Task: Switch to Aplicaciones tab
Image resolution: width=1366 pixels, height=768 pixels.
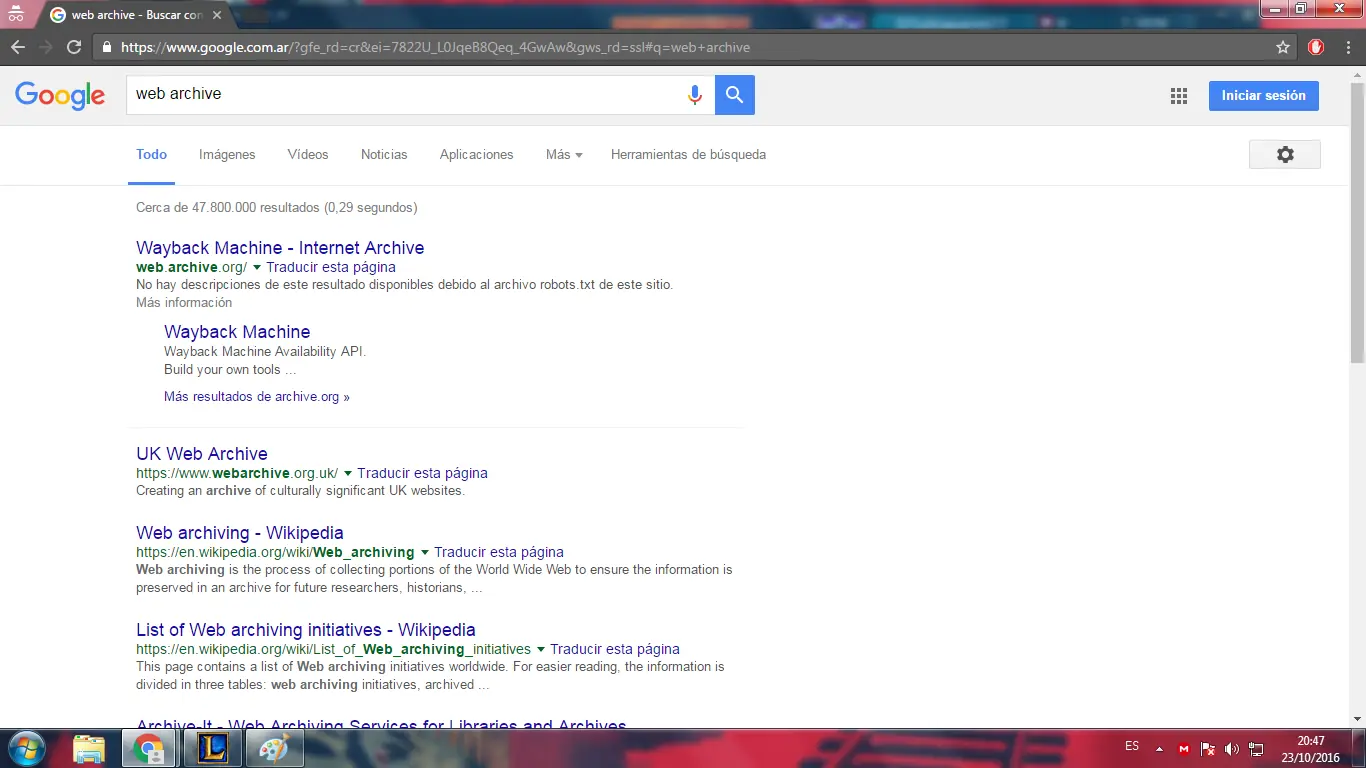Action: pos(476,155)
